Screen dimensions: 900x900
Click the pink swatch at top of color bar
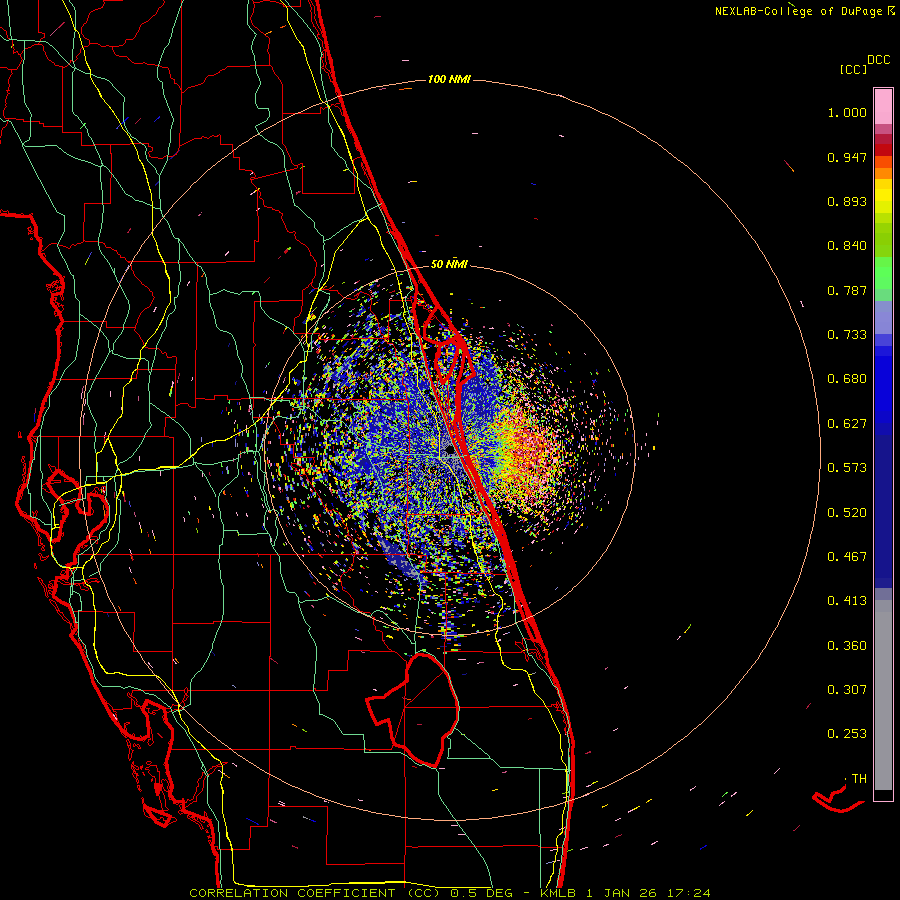(883, 106)
